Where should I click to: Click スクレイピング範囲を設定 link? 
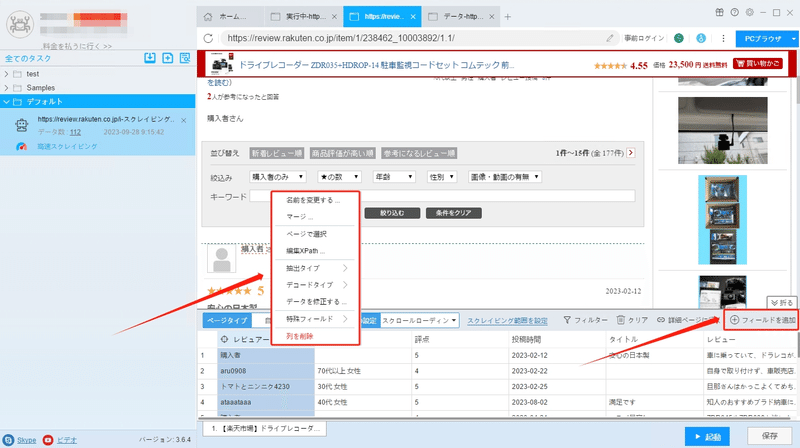(507, 321)
